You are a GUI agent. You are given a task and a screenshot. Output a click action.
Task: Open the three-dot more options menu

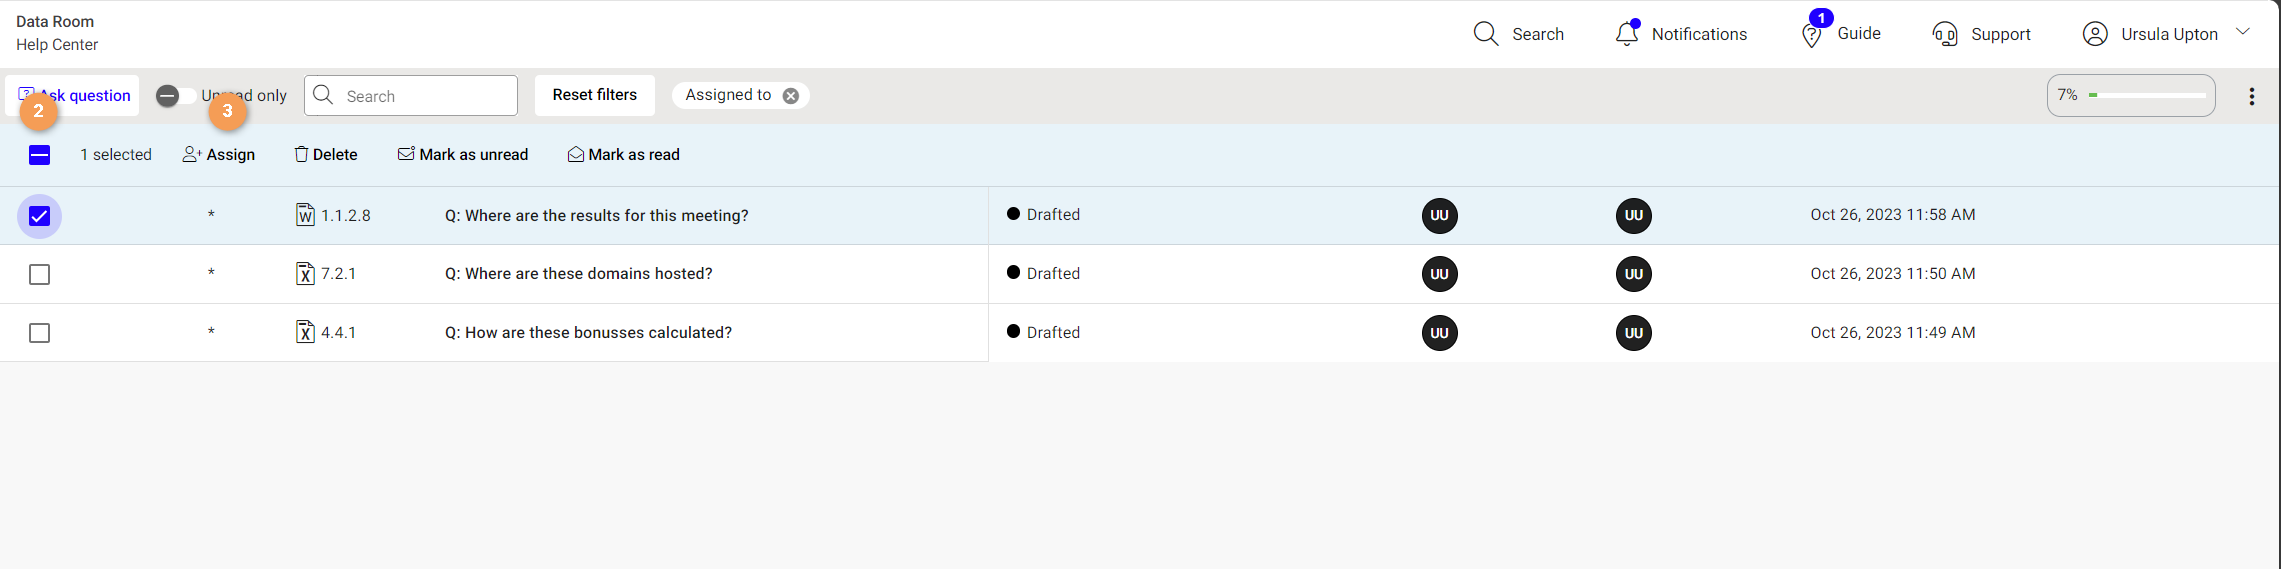[2252, 96]
